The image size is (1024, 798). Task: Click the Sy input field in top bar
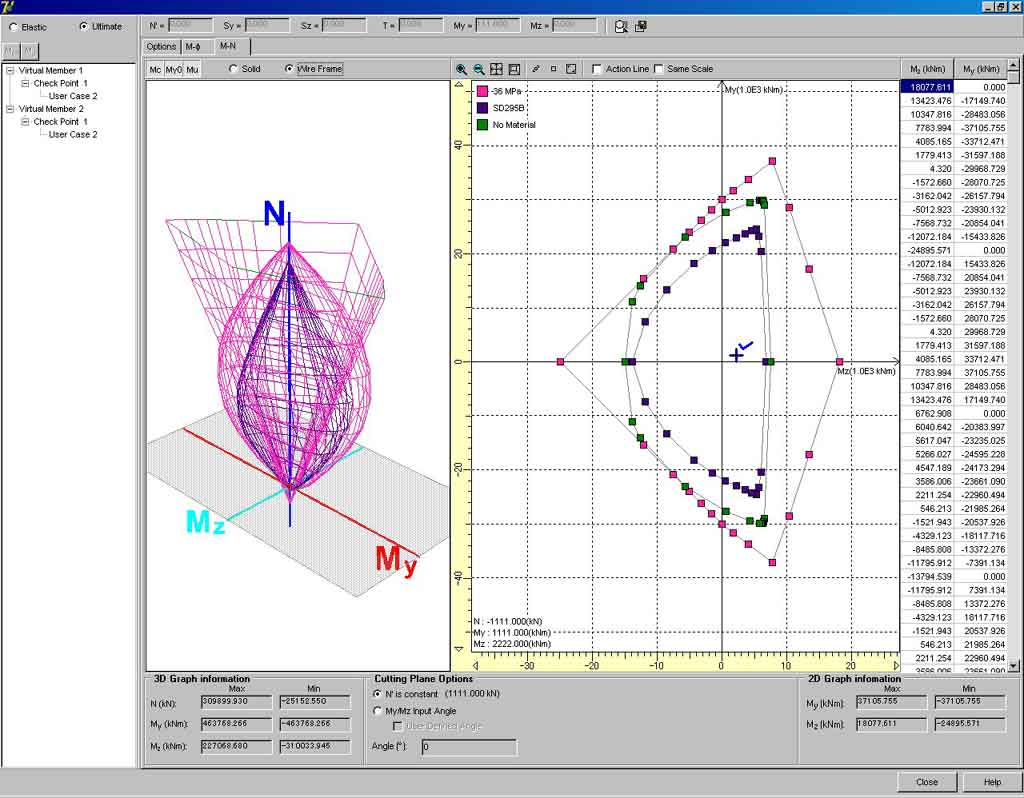267,25
